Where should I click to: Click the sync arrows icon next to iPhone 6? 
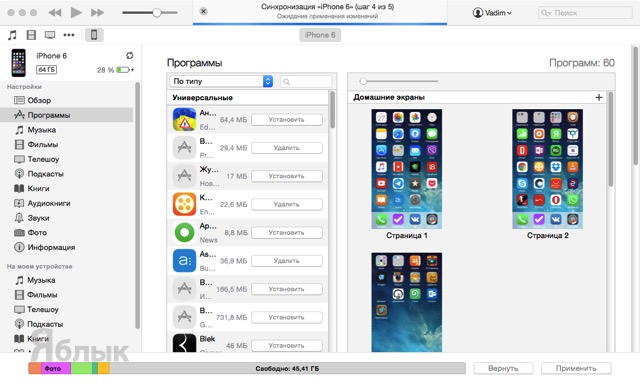point(129,55)
